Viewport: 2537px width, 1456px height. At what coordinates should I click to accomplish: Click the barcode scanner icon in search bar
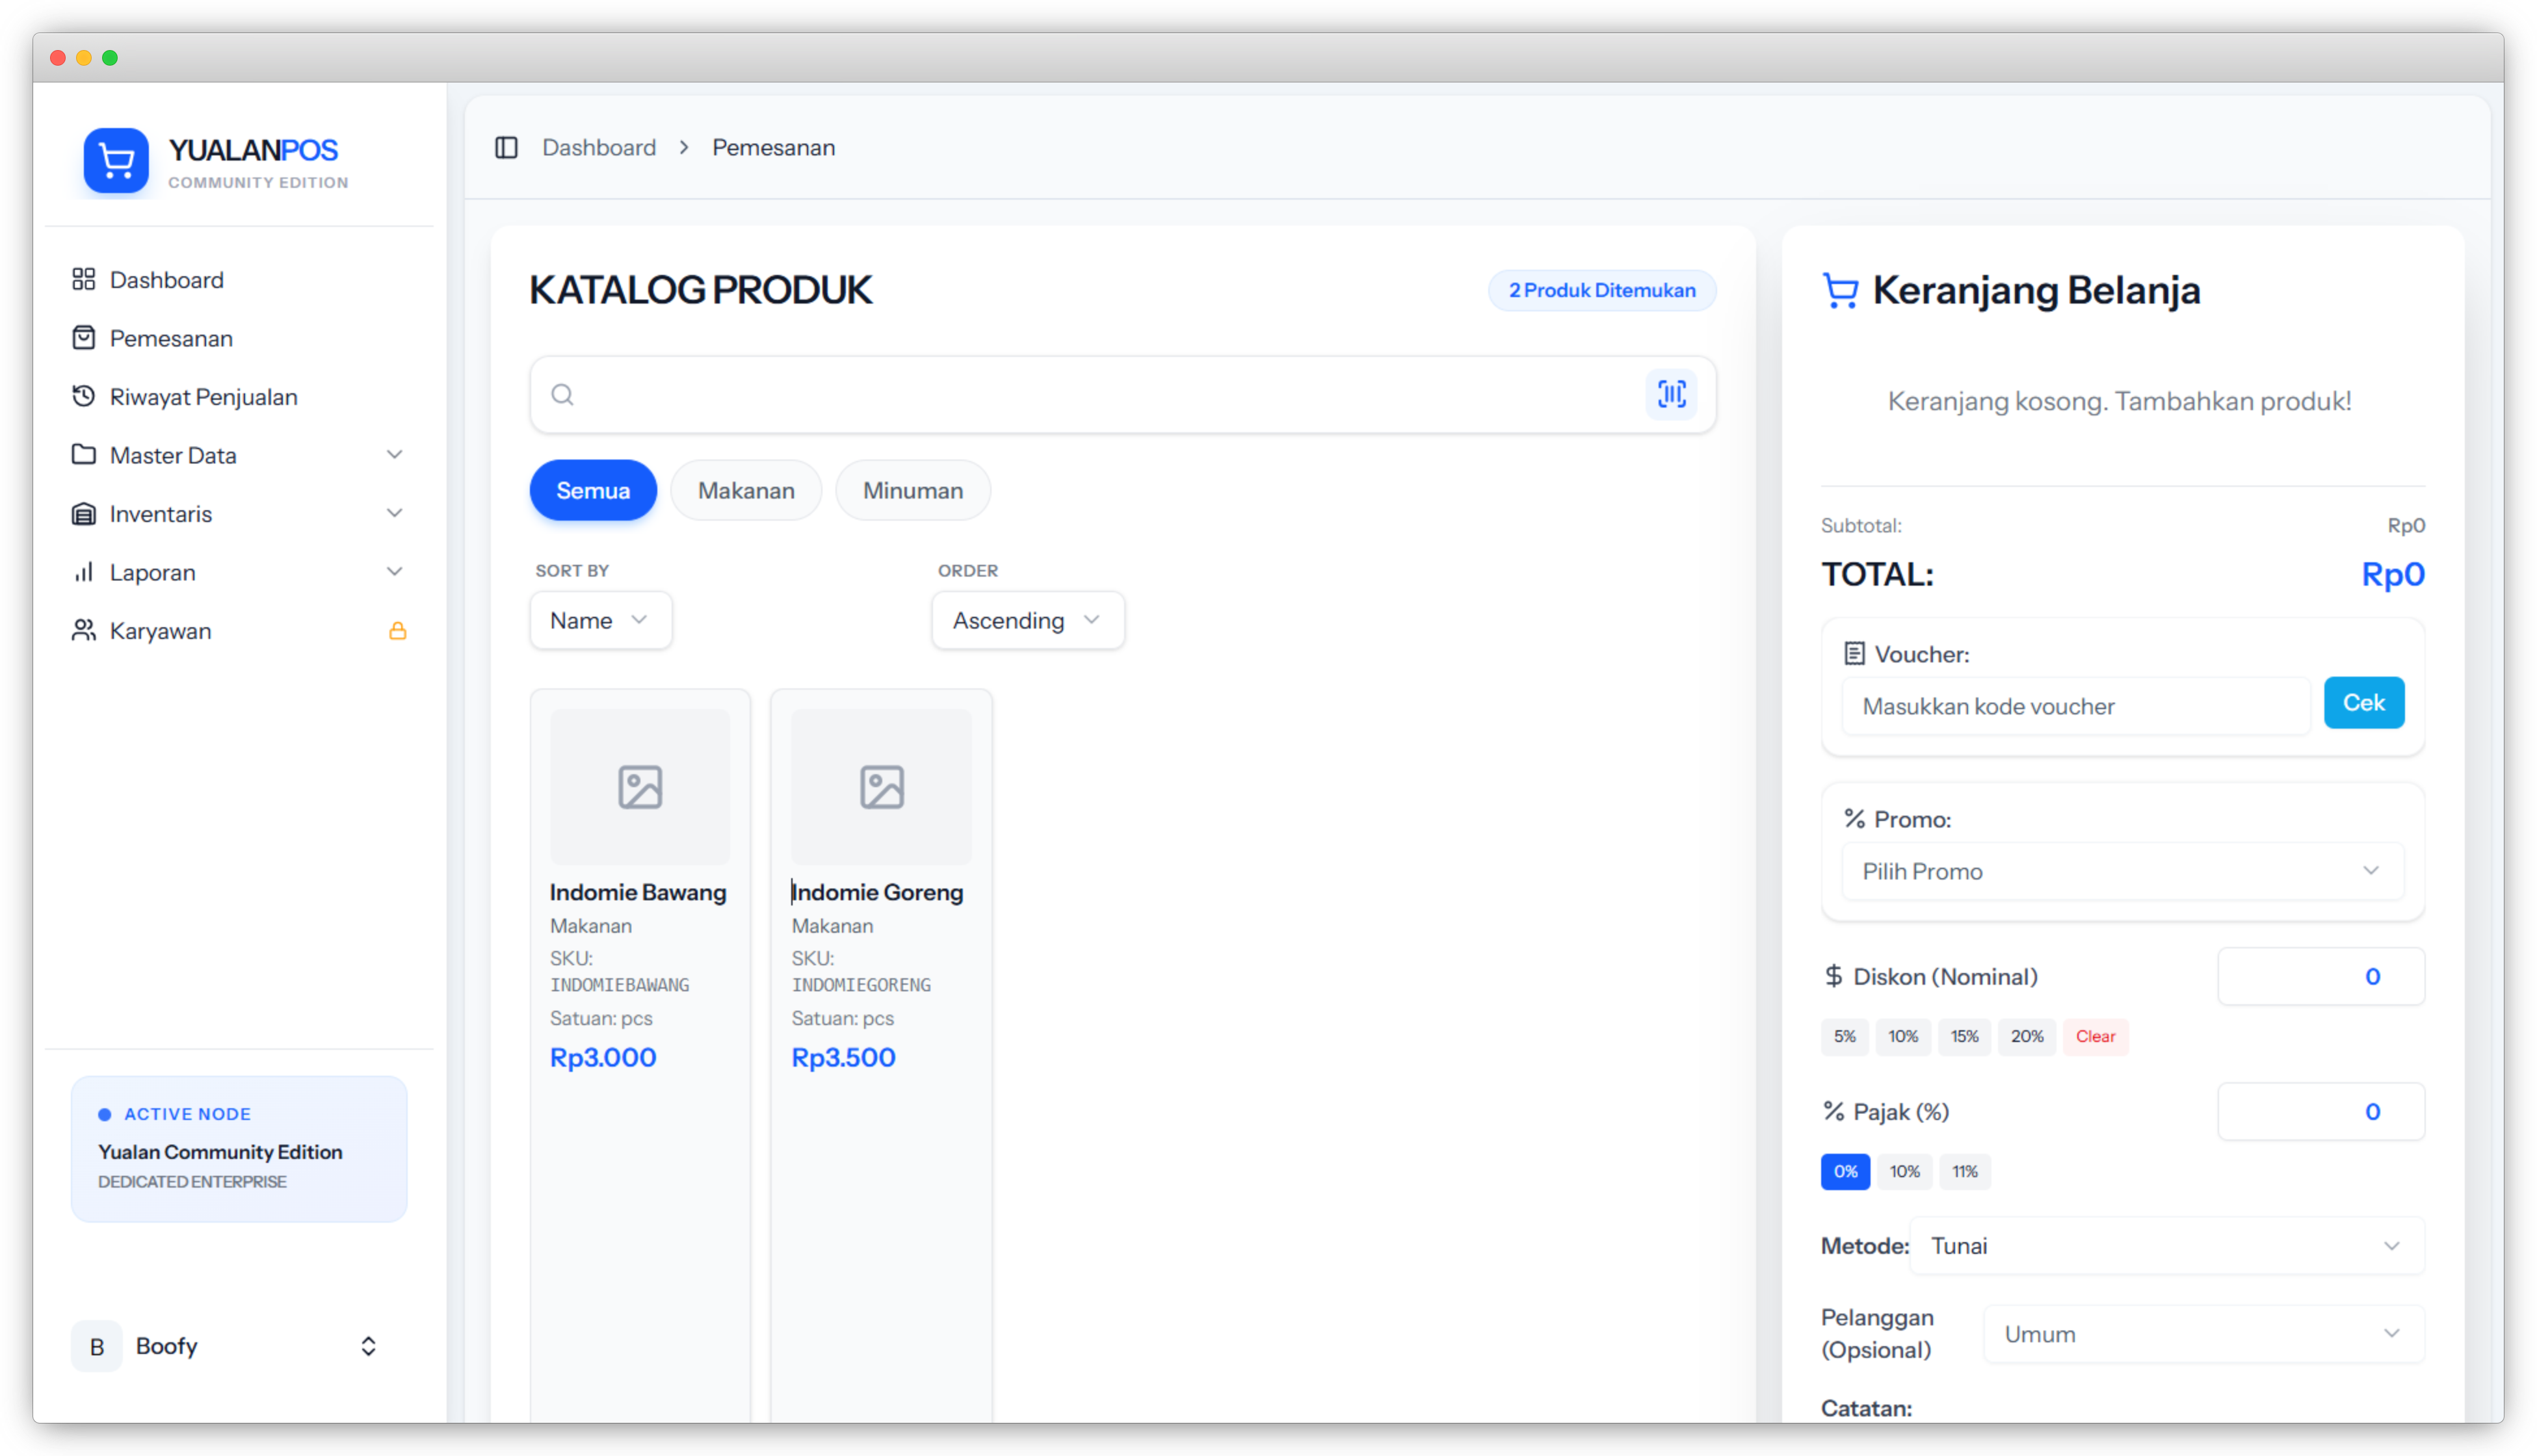pos(1671,394)
